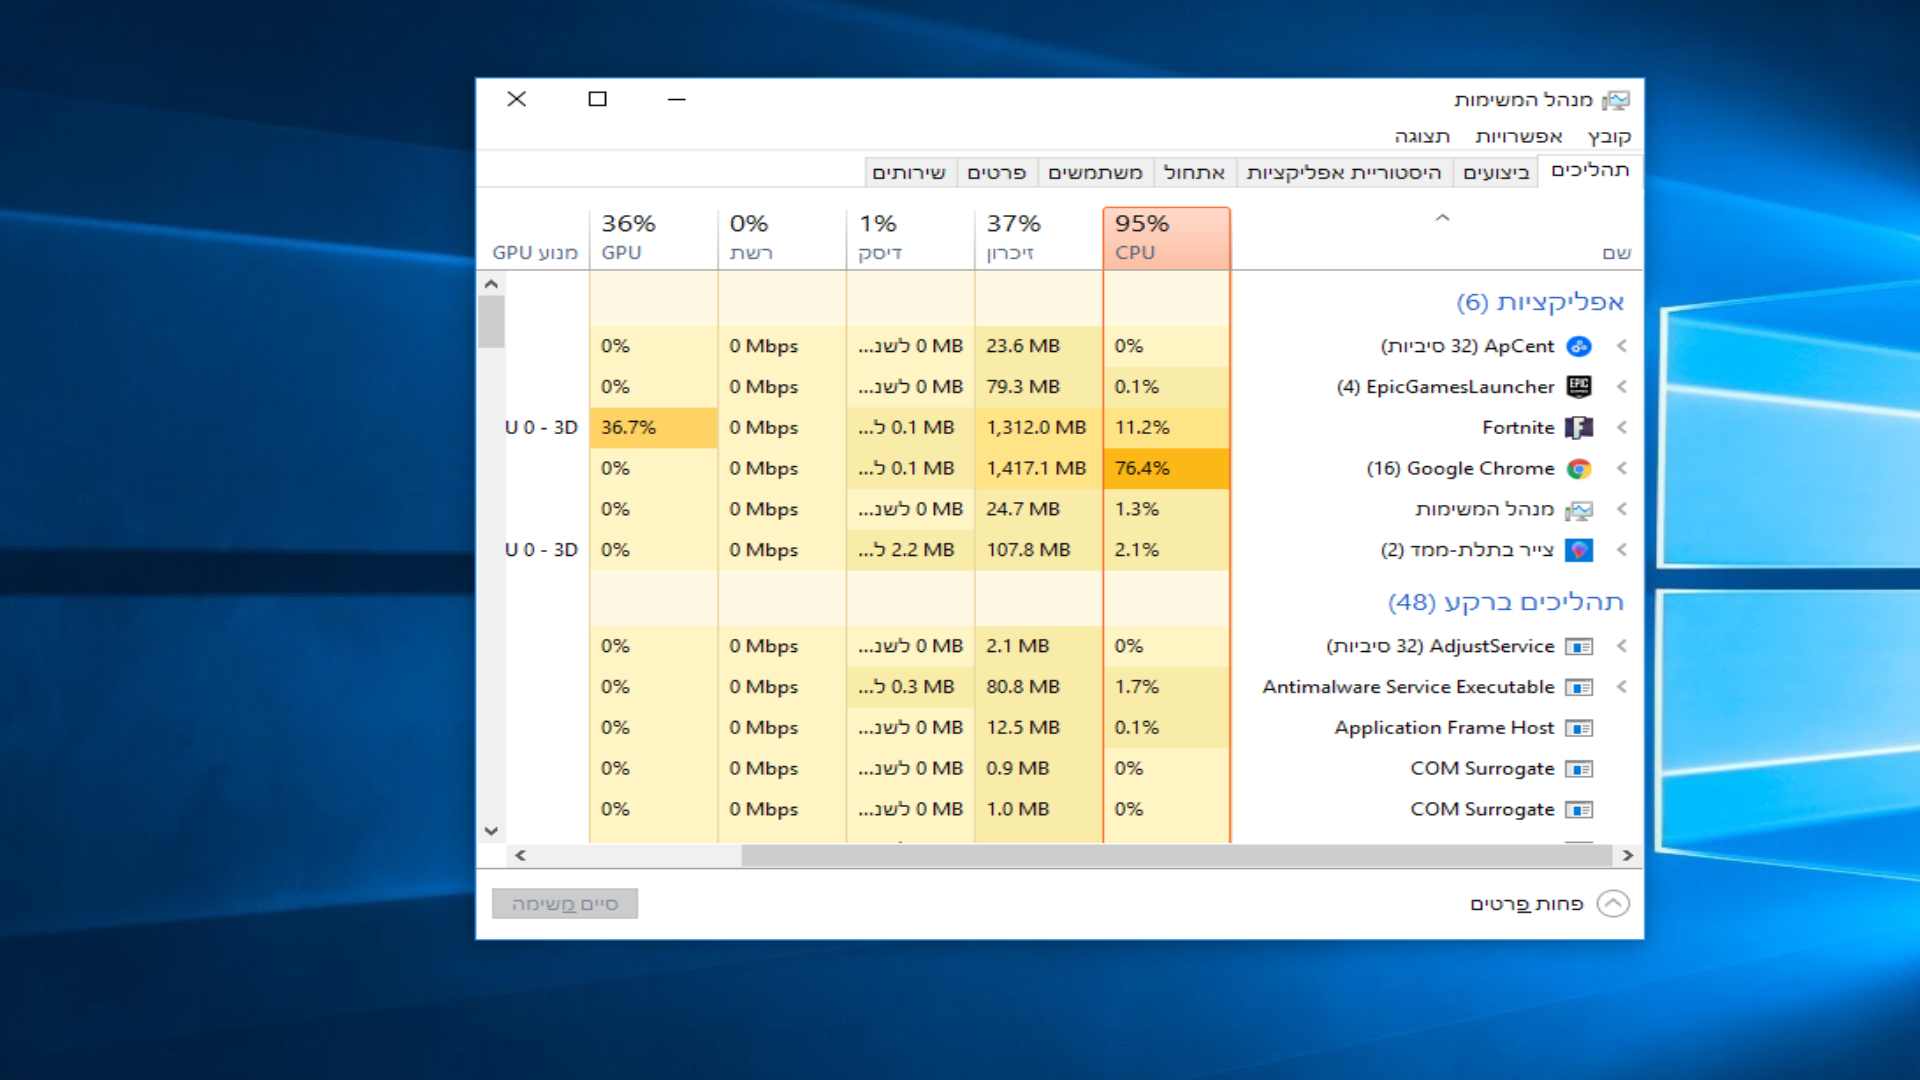This screenshot has height=1080, width=1920.
Task: Click the סיים משימה (End task) button
Action: coord(565,904)
